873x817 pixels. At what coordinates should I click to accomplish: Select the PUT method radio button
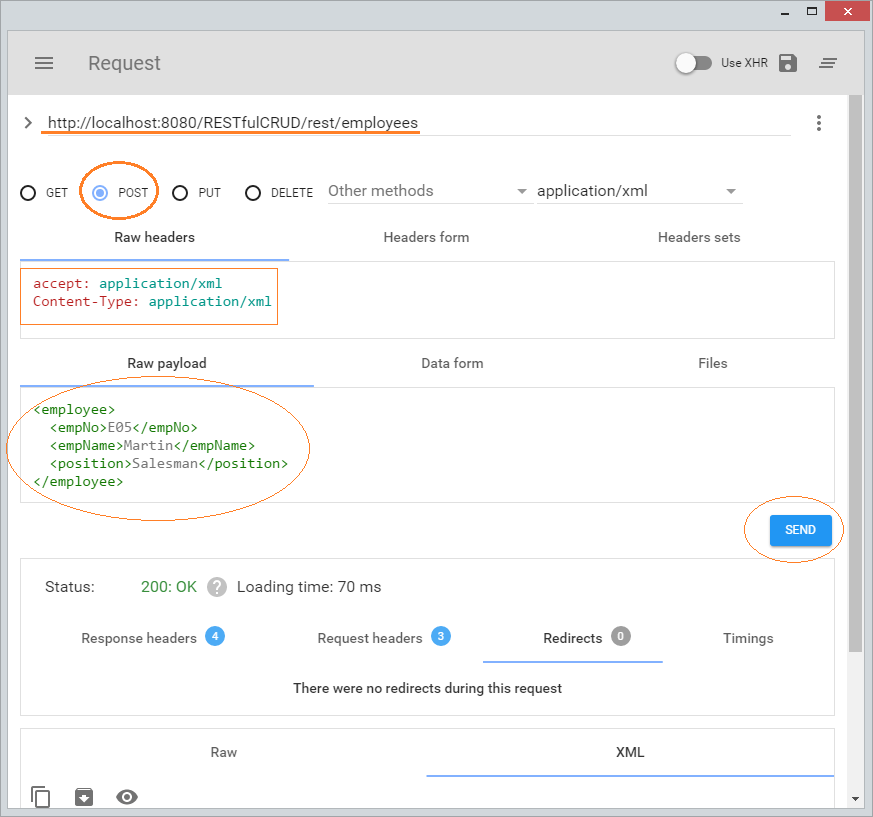point(180,193)
